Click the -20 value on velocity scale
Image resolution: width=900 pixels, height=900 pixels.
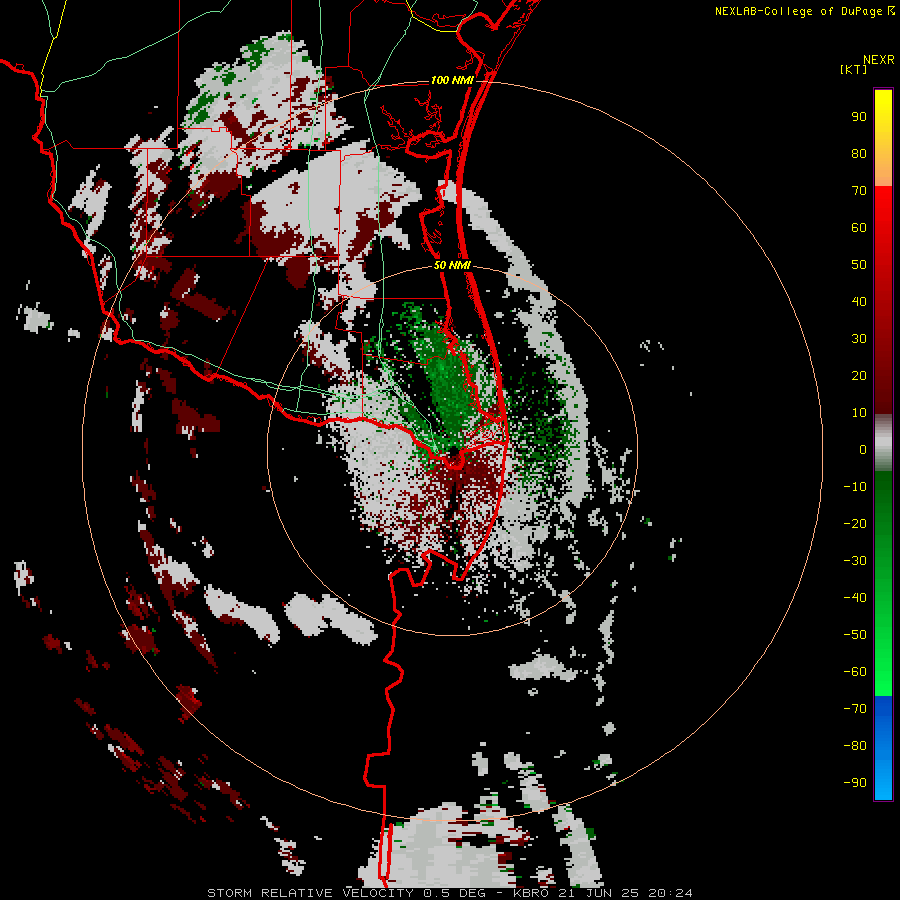tap(855, 524)
